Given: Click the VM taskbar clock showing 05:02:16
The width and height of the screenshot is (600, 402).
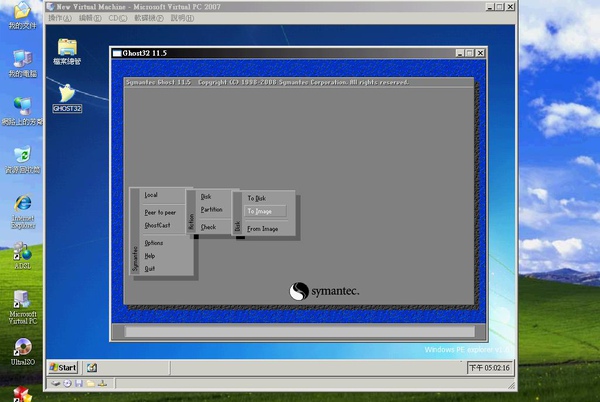Looking at the screenshot, I should tap(489, 368).
